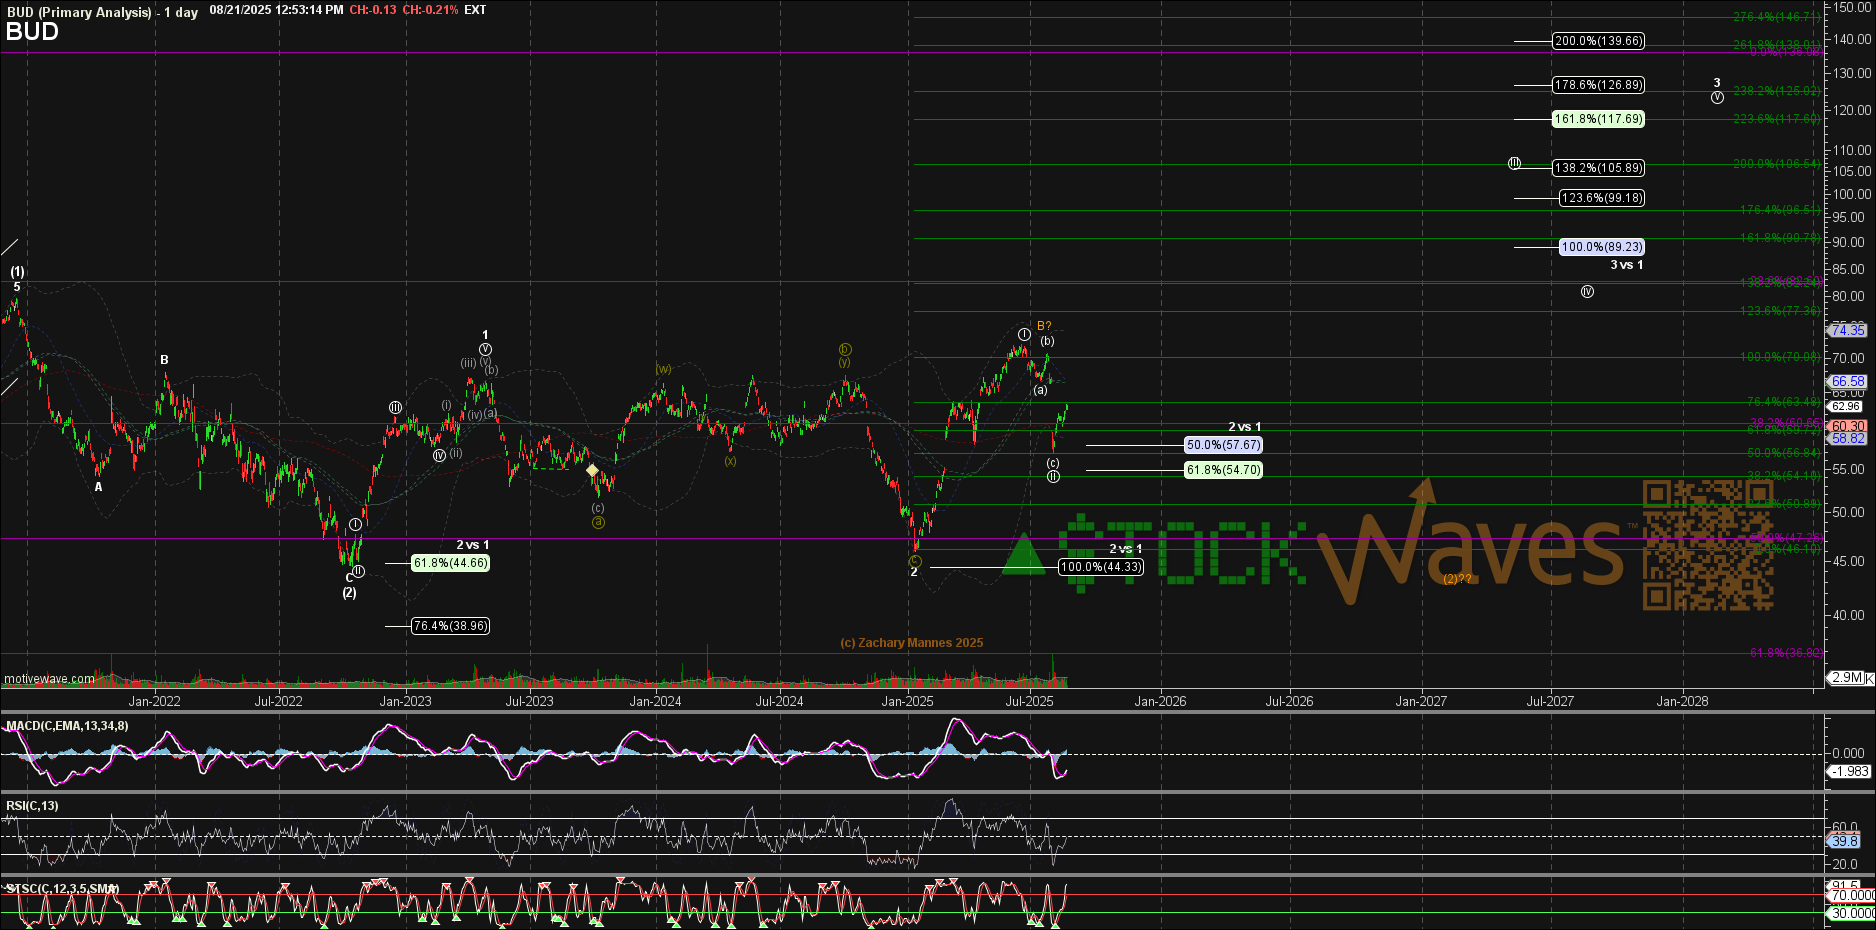The width and height of the screenshot is (1876, 930).
Task: Click the '3 vs 1' extension label
Action: pyautogui.click(x=1626, y=265)
